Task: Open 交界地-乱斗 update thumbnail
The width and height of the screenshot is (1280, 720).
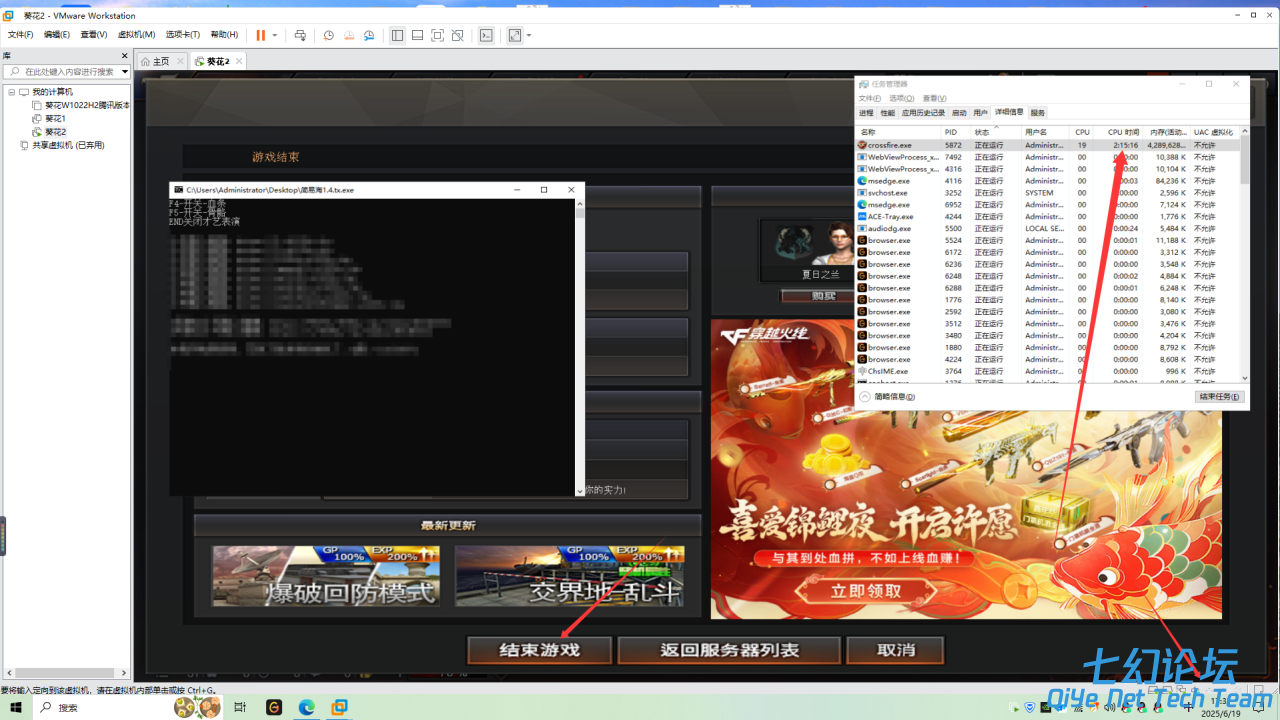Action: pos(569,576)
